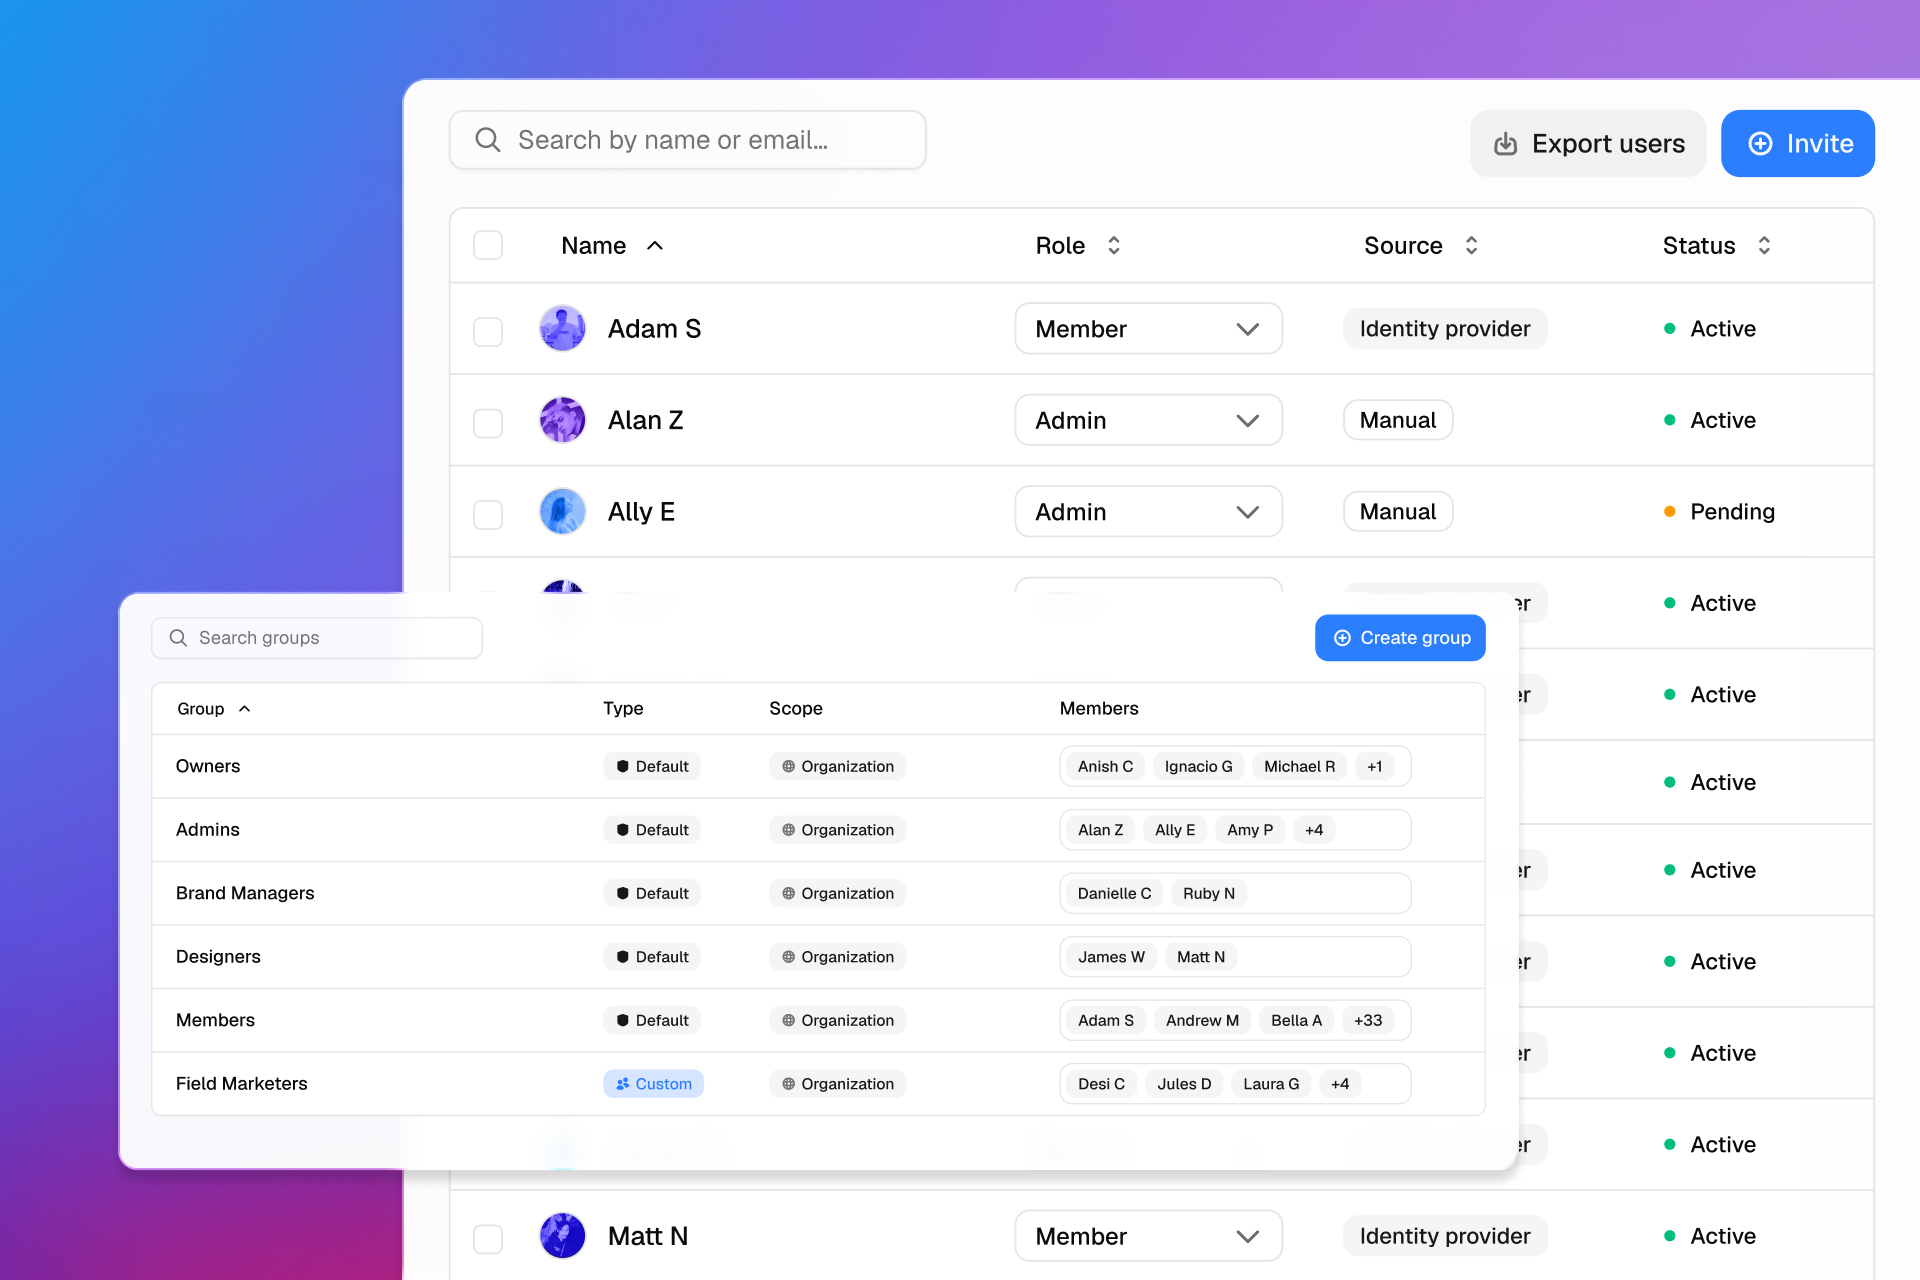The height and width of the screenshot is (1280, 1920).
Task: Click the plus icon on Invite button
Action: (x=1760, y=144)
